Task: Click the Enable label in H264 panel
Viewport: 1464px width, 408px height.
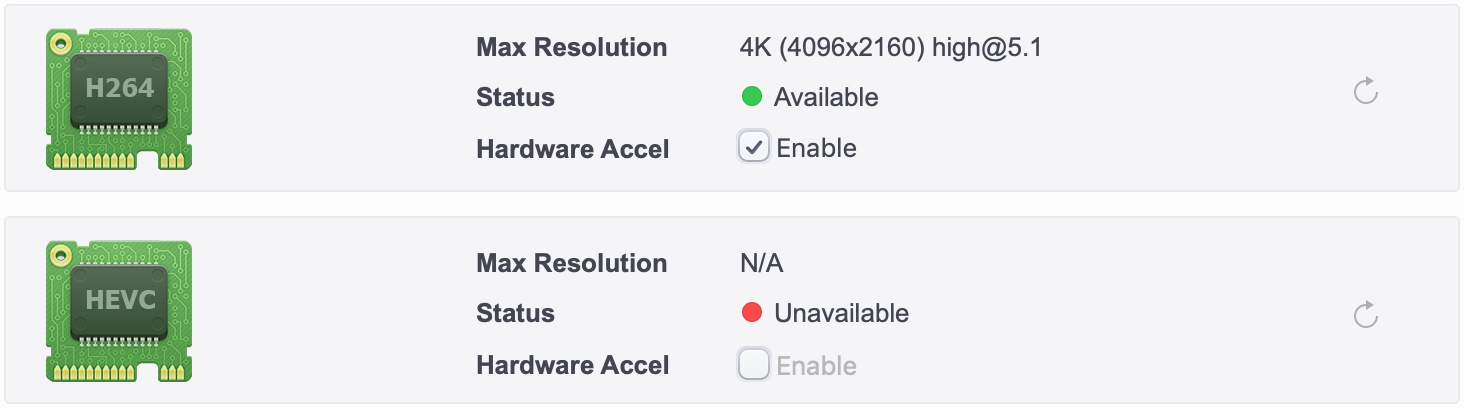Action: 816,148
